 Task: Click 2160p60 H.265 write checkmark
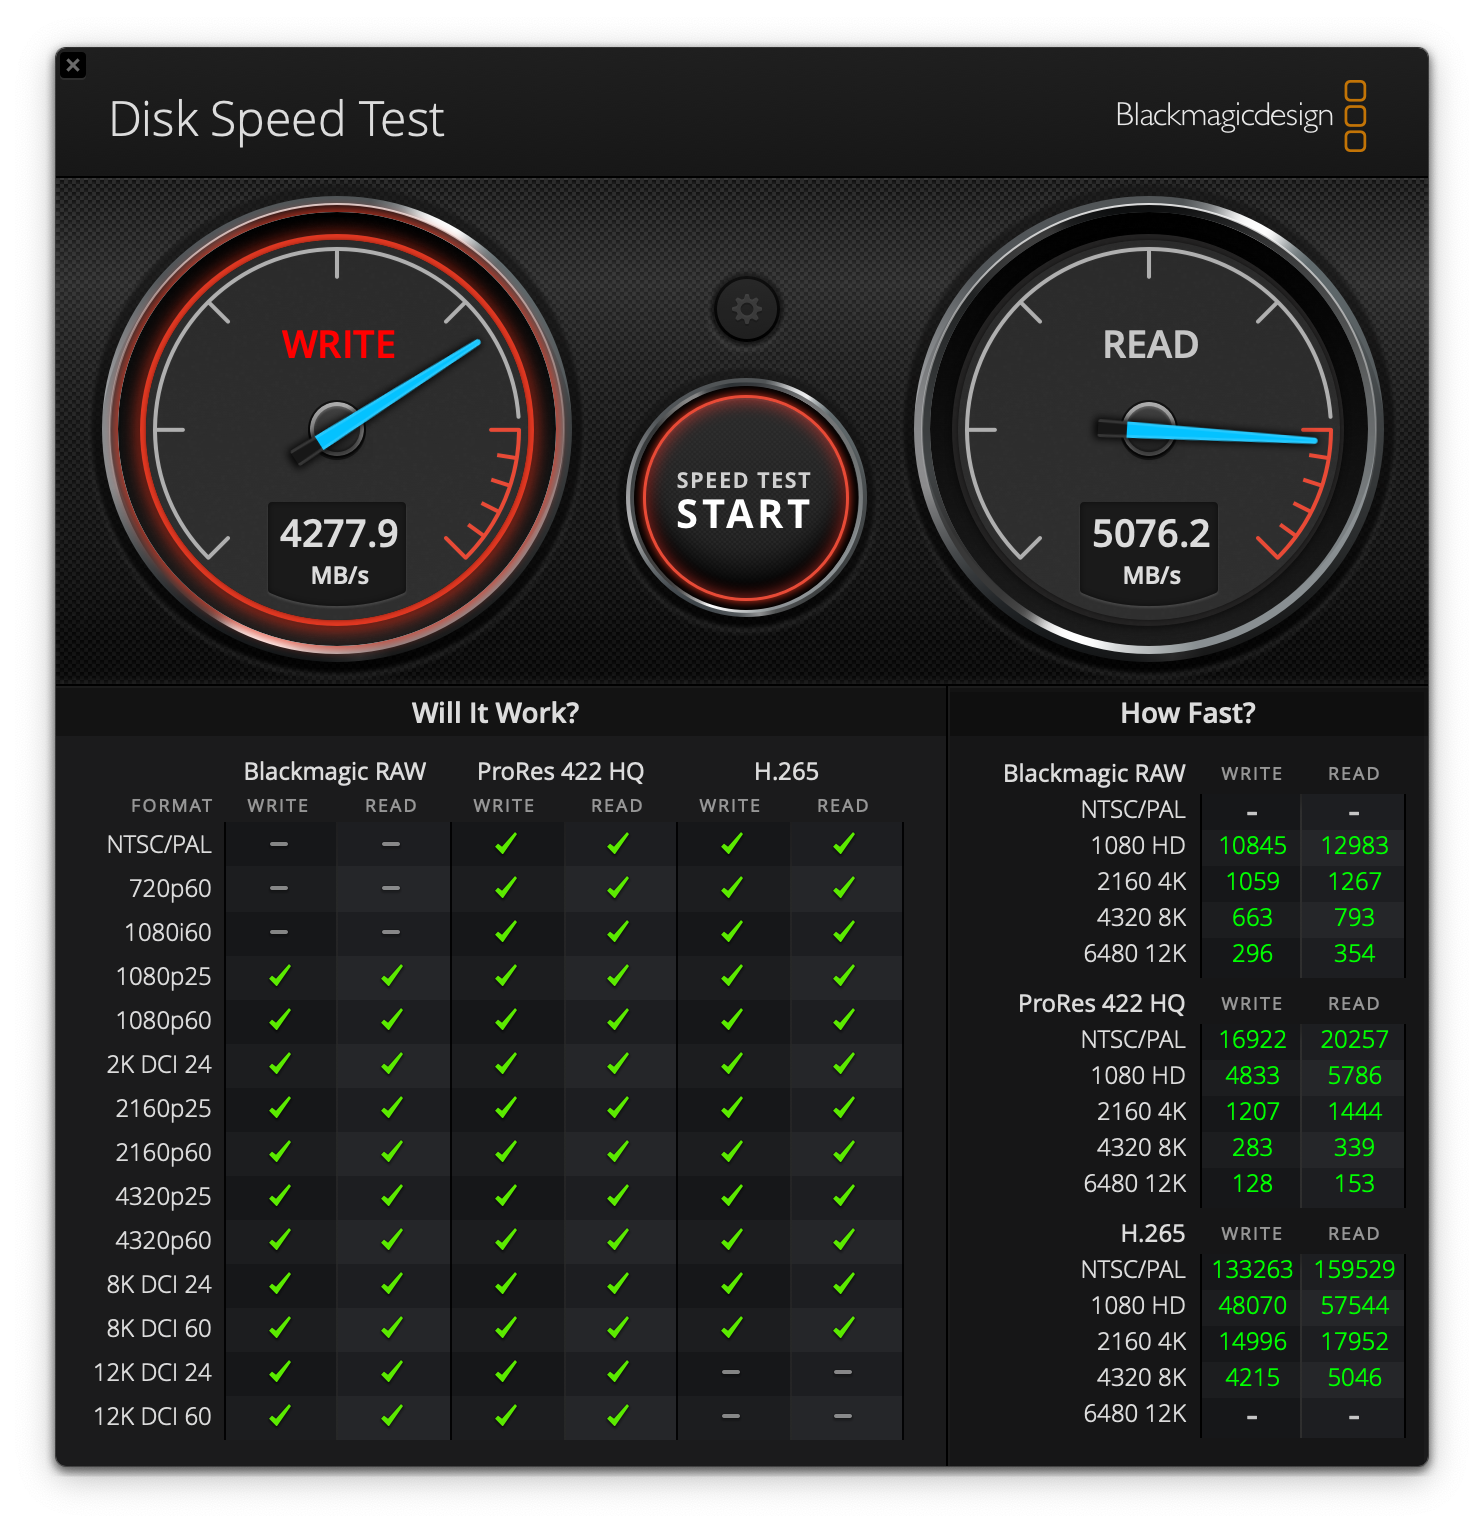[732, 1152]
